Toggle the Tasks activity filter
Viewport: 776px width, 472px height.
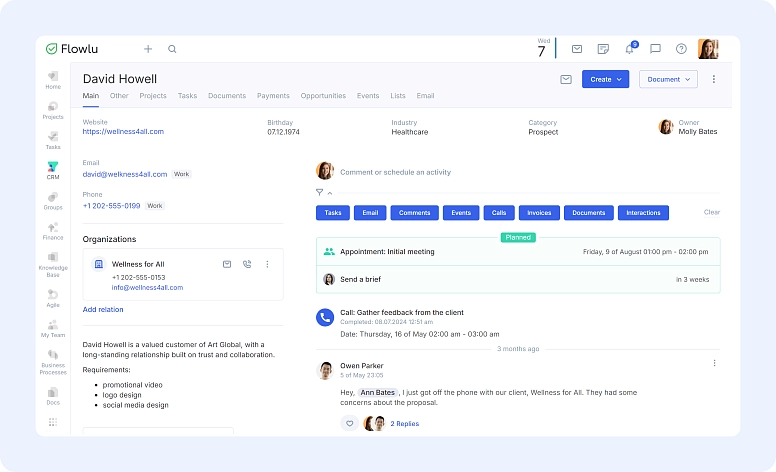tap(333, 213)
